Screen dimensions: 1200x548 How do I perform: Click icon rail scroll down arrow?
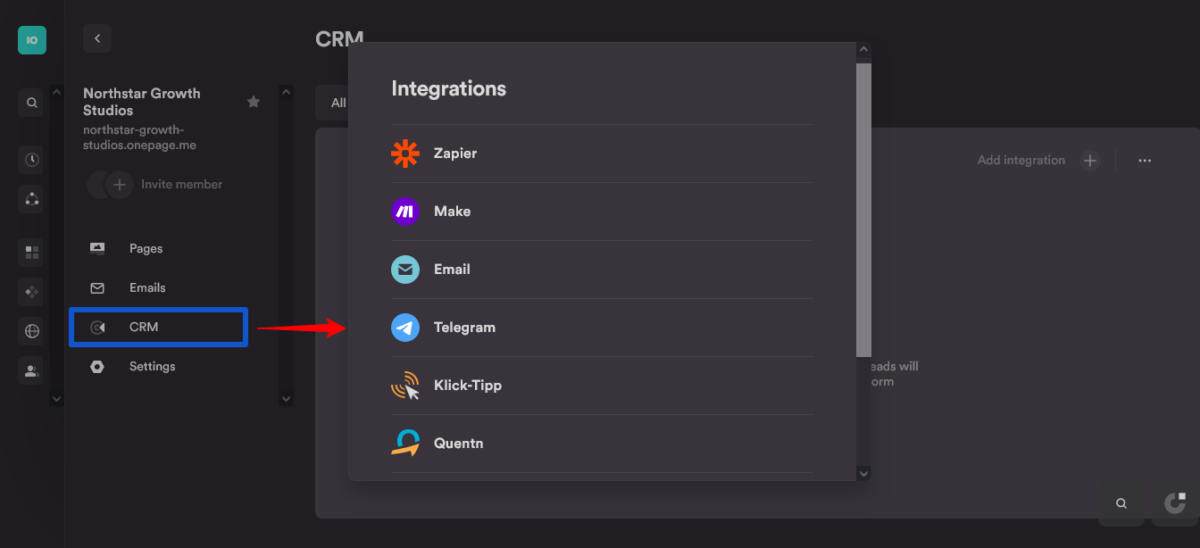(56, 398)
